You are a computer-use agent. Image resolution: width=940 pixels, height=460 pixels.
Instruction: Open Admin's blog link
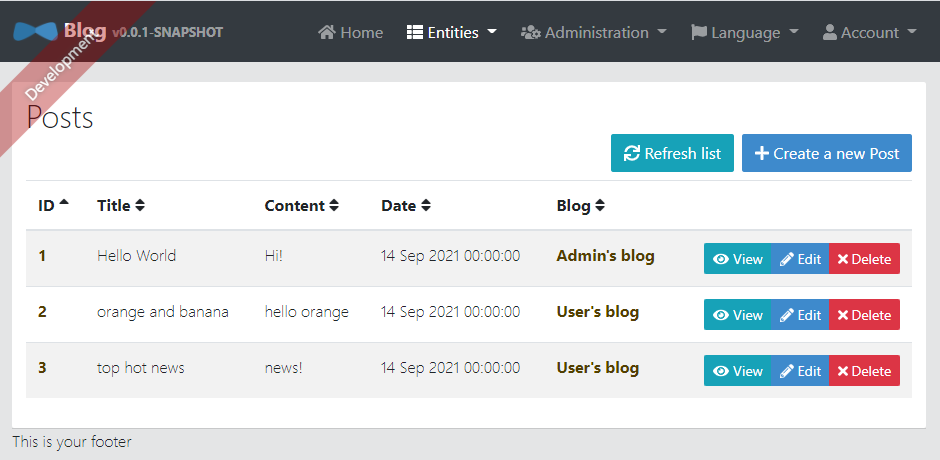coord(605,256)
